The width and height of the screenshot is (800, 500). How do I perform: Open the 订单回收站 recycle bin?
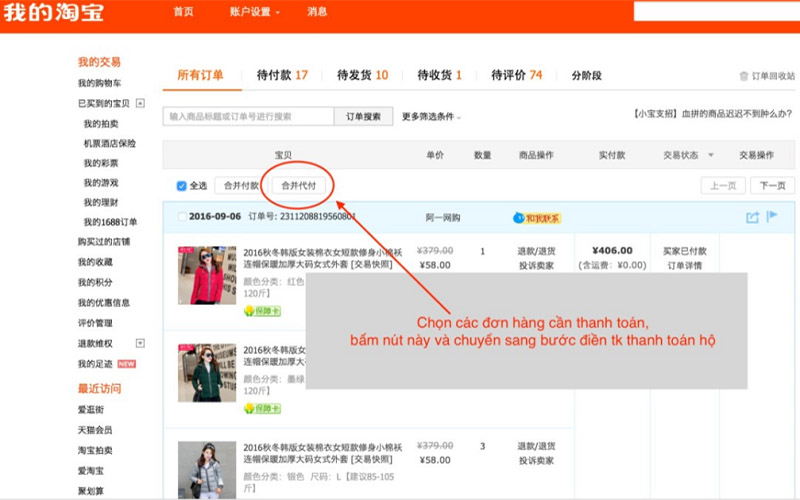click(766, 76)
